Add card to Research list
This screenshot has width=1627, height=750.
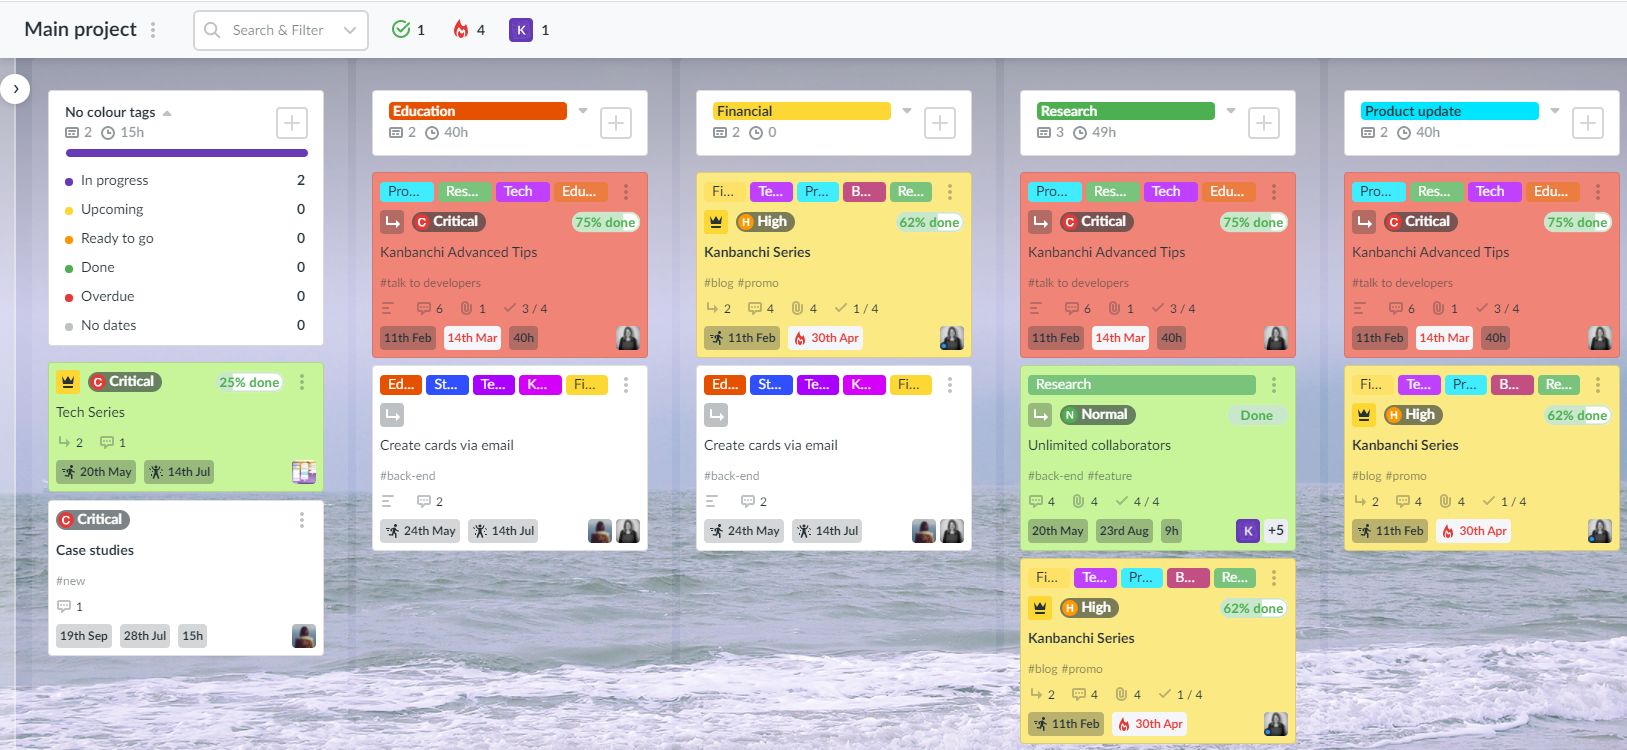(x=1264, y=123)
